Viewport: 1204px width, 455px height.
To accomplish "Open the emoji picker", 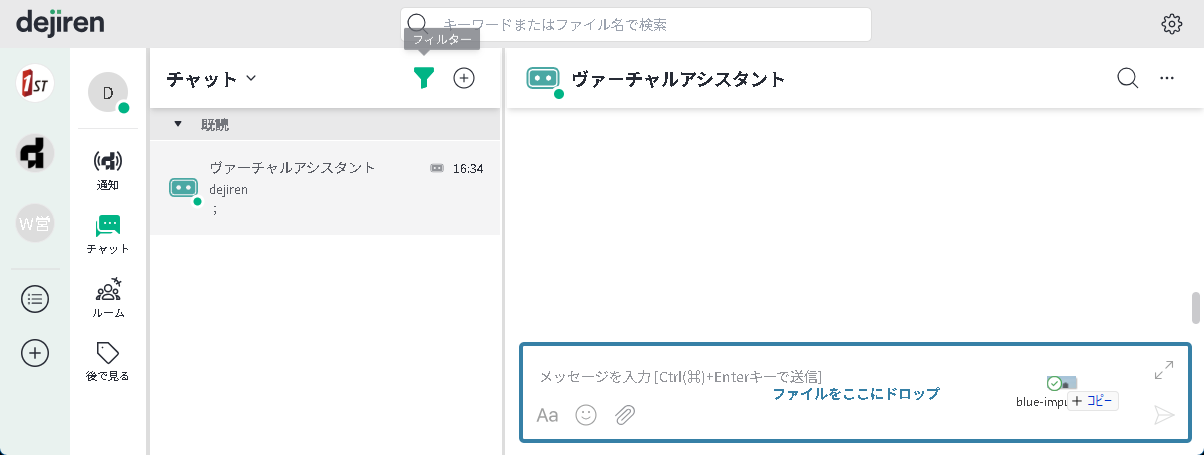I will click(586, 415).
